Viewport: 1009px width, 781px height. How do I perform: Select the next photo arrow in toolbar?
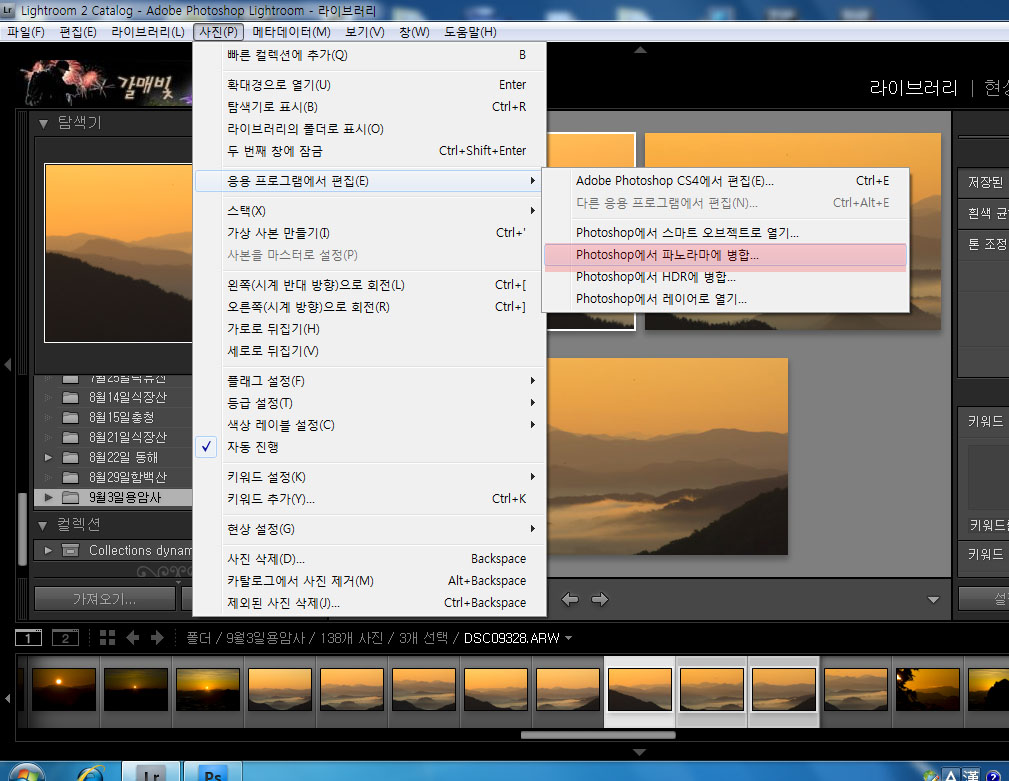599,600
